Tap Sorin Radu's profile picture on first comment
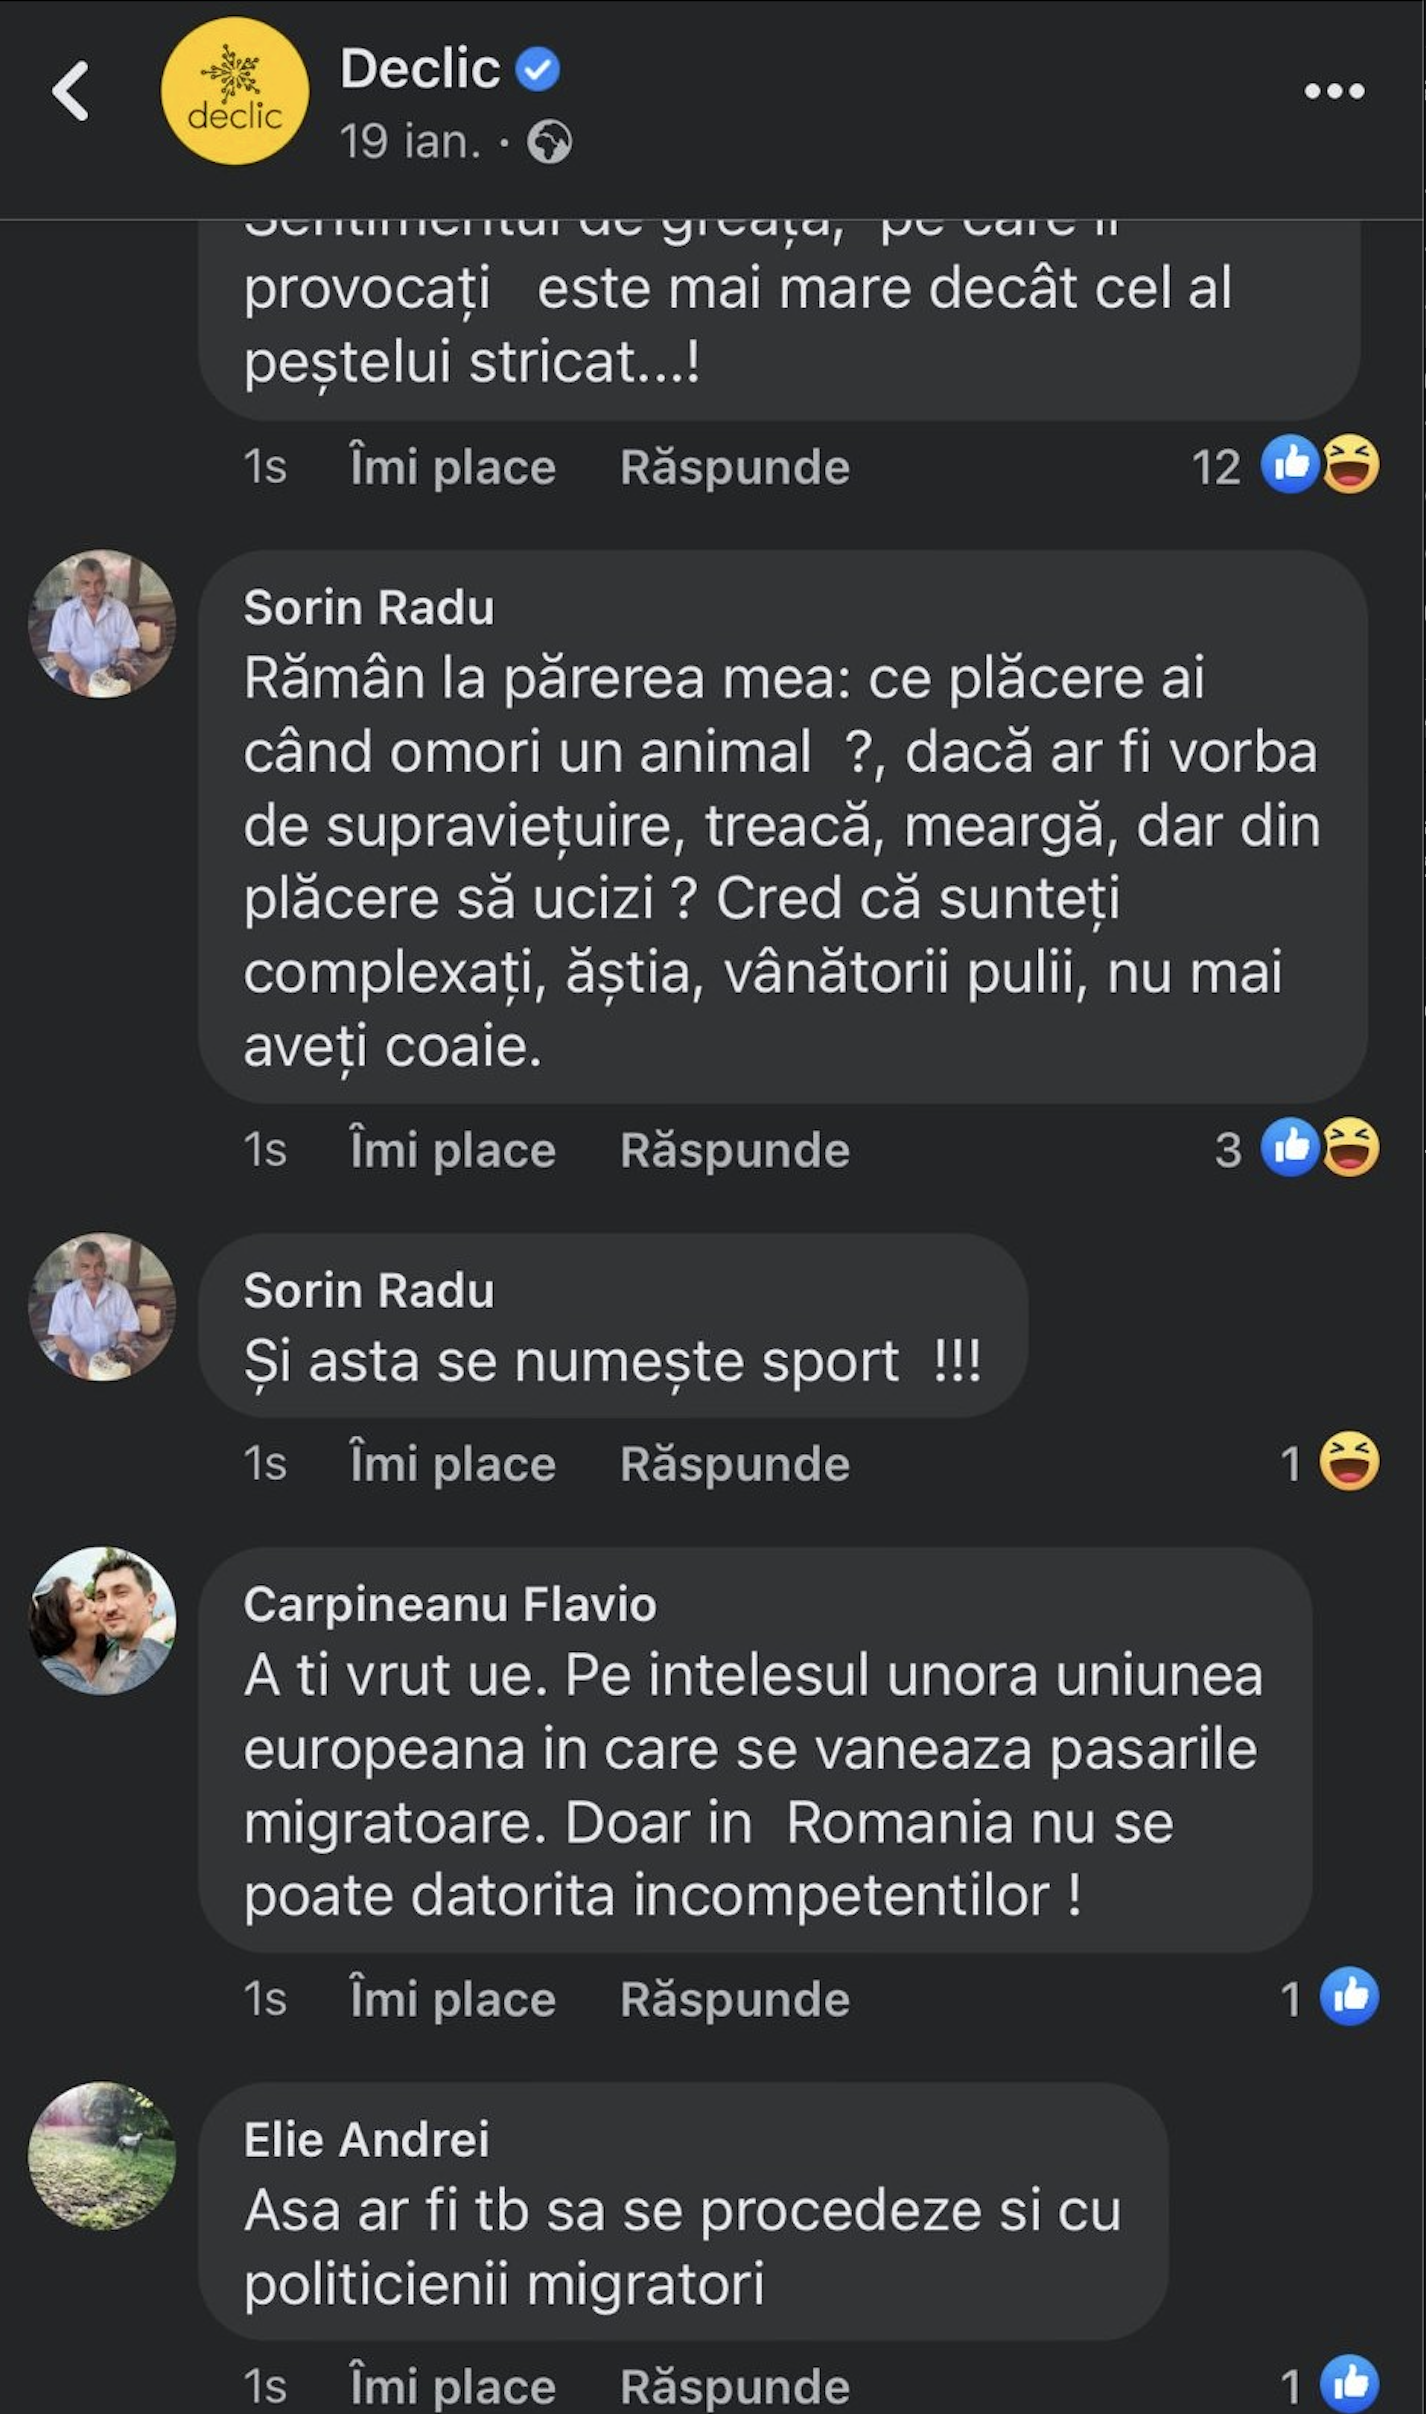Screen dimensions: 1426x2414 (x=102, y=624)
